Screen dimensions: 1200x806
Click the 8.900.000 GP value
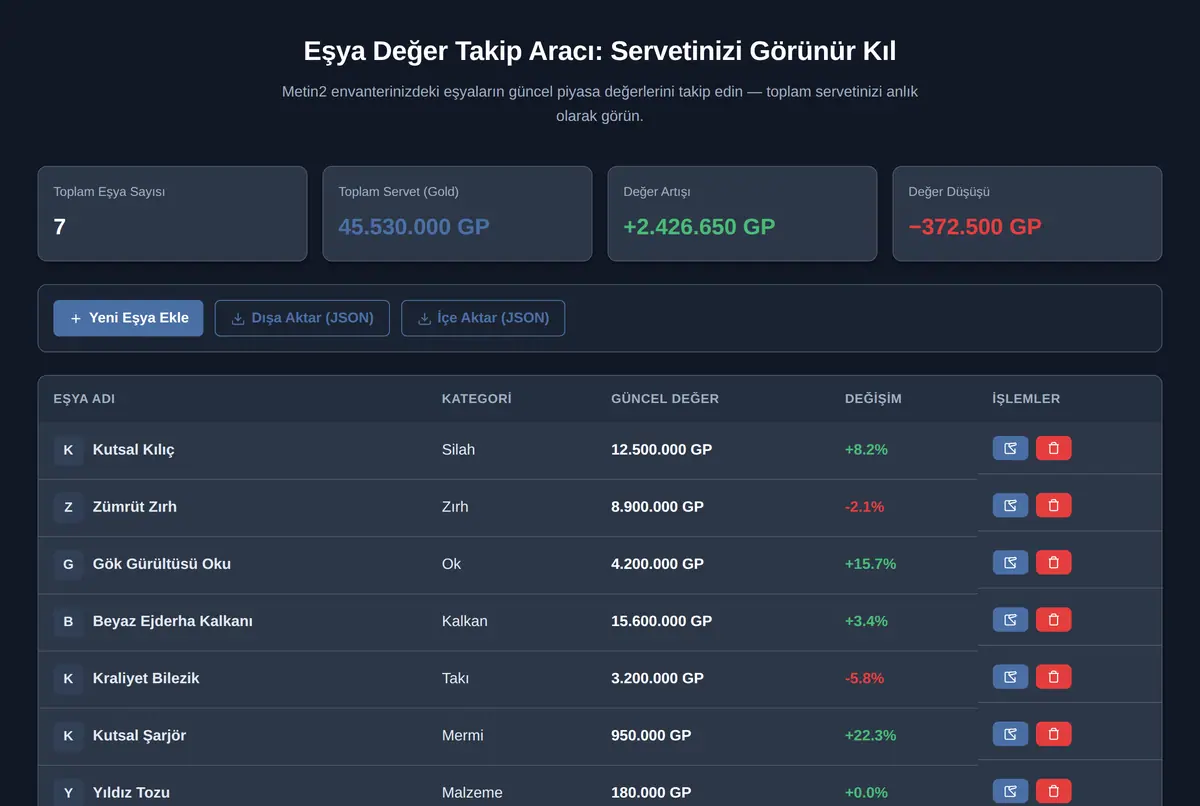pos(658,507)
